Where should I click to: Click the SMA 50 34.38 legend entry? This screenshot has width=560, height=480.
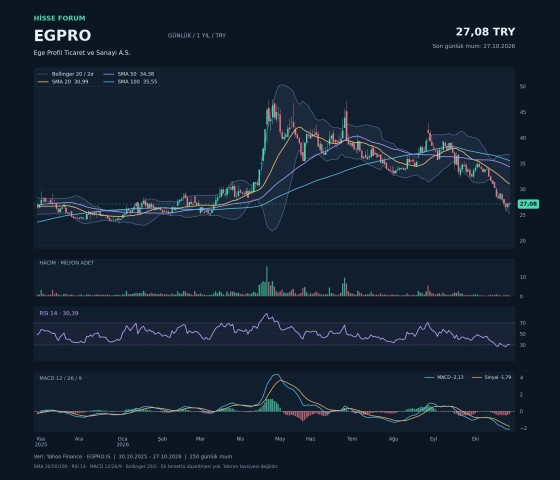pyautogui.click(x=129, y=74)
